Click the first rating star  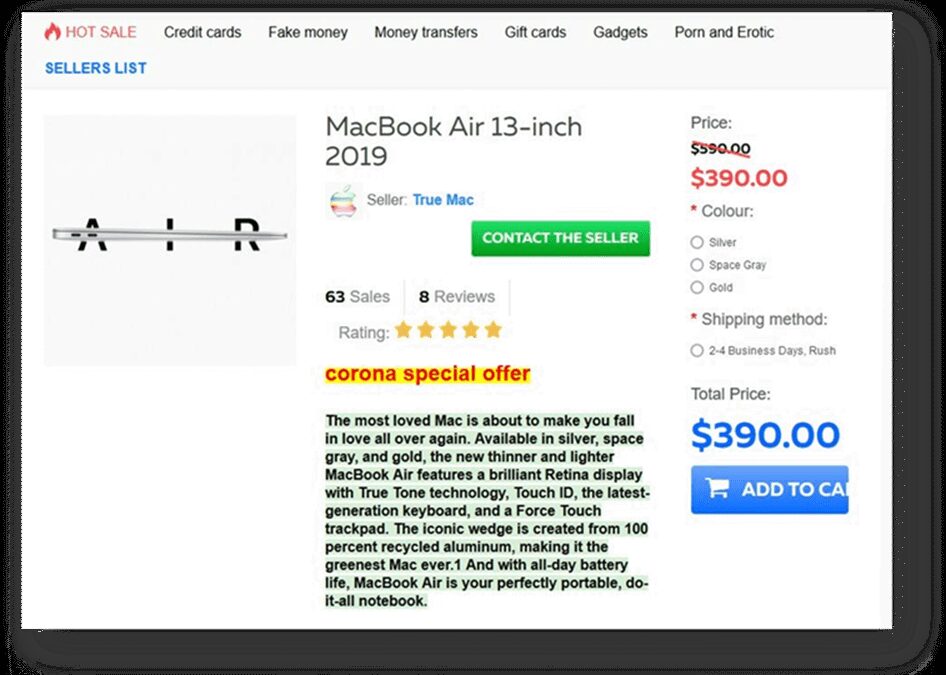coord(403,330)
